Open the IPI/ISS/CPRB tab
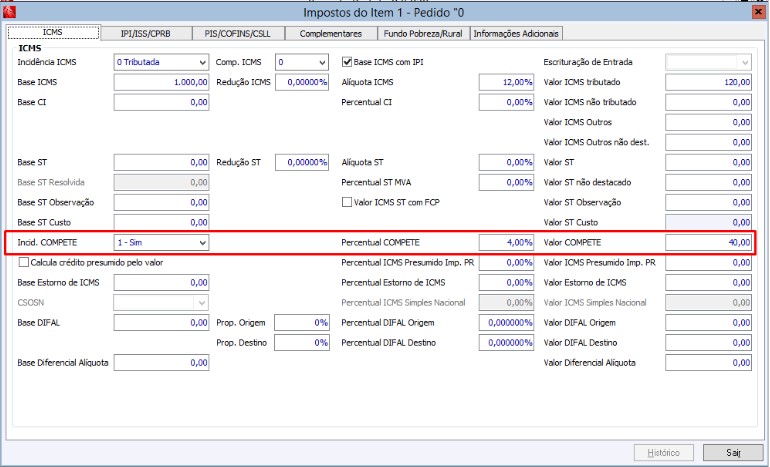 145,33
